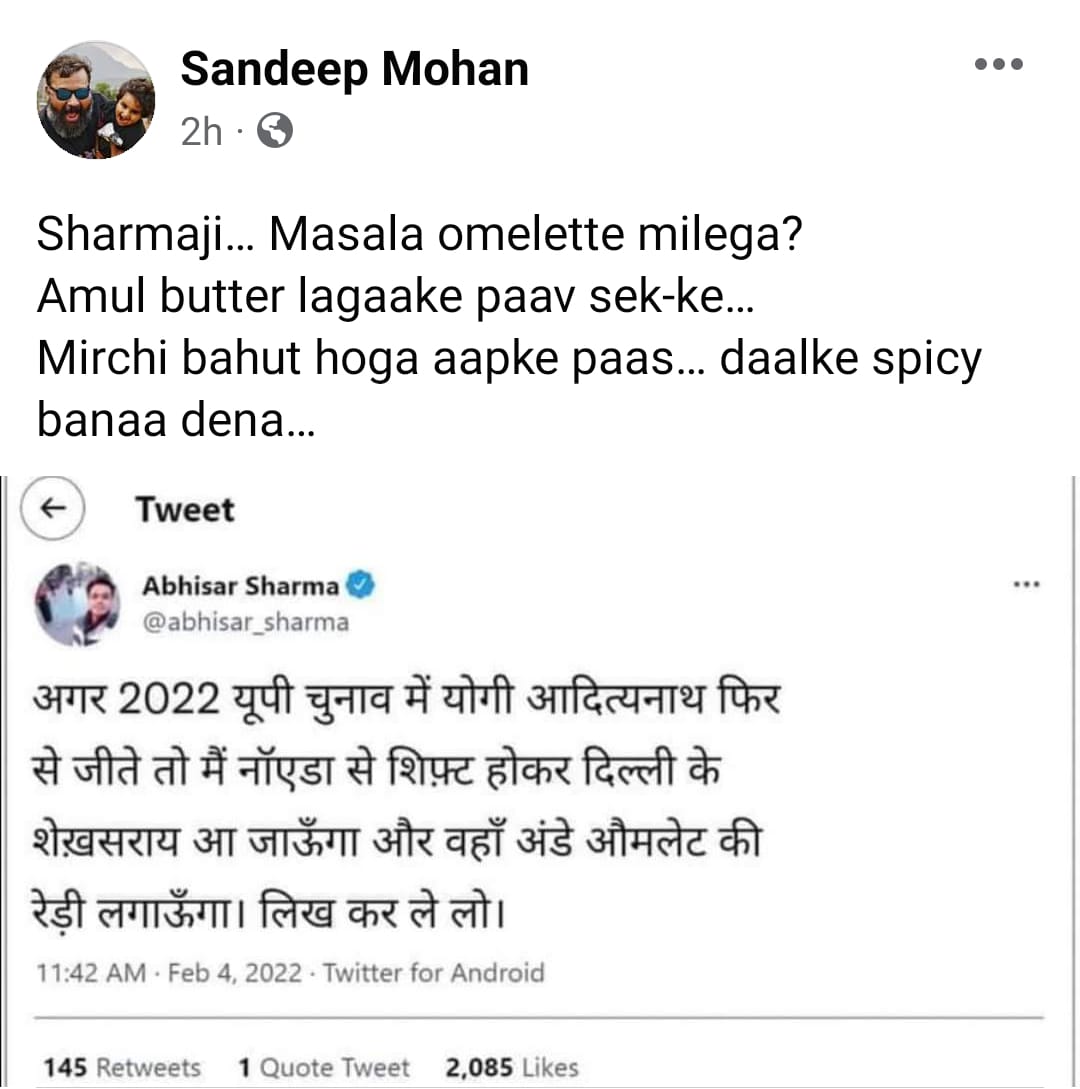Click the Feb 4, 2022 tweet date
This screenshot has width=1080, height=1089.
pos(234,973)
